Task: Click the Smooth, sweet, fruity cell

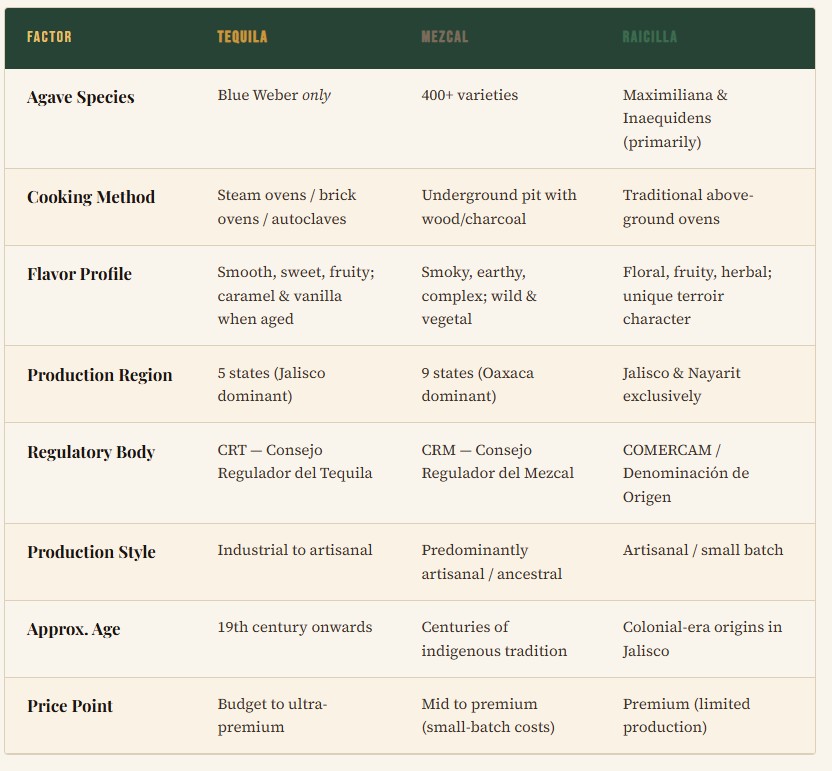Action: 296,296
